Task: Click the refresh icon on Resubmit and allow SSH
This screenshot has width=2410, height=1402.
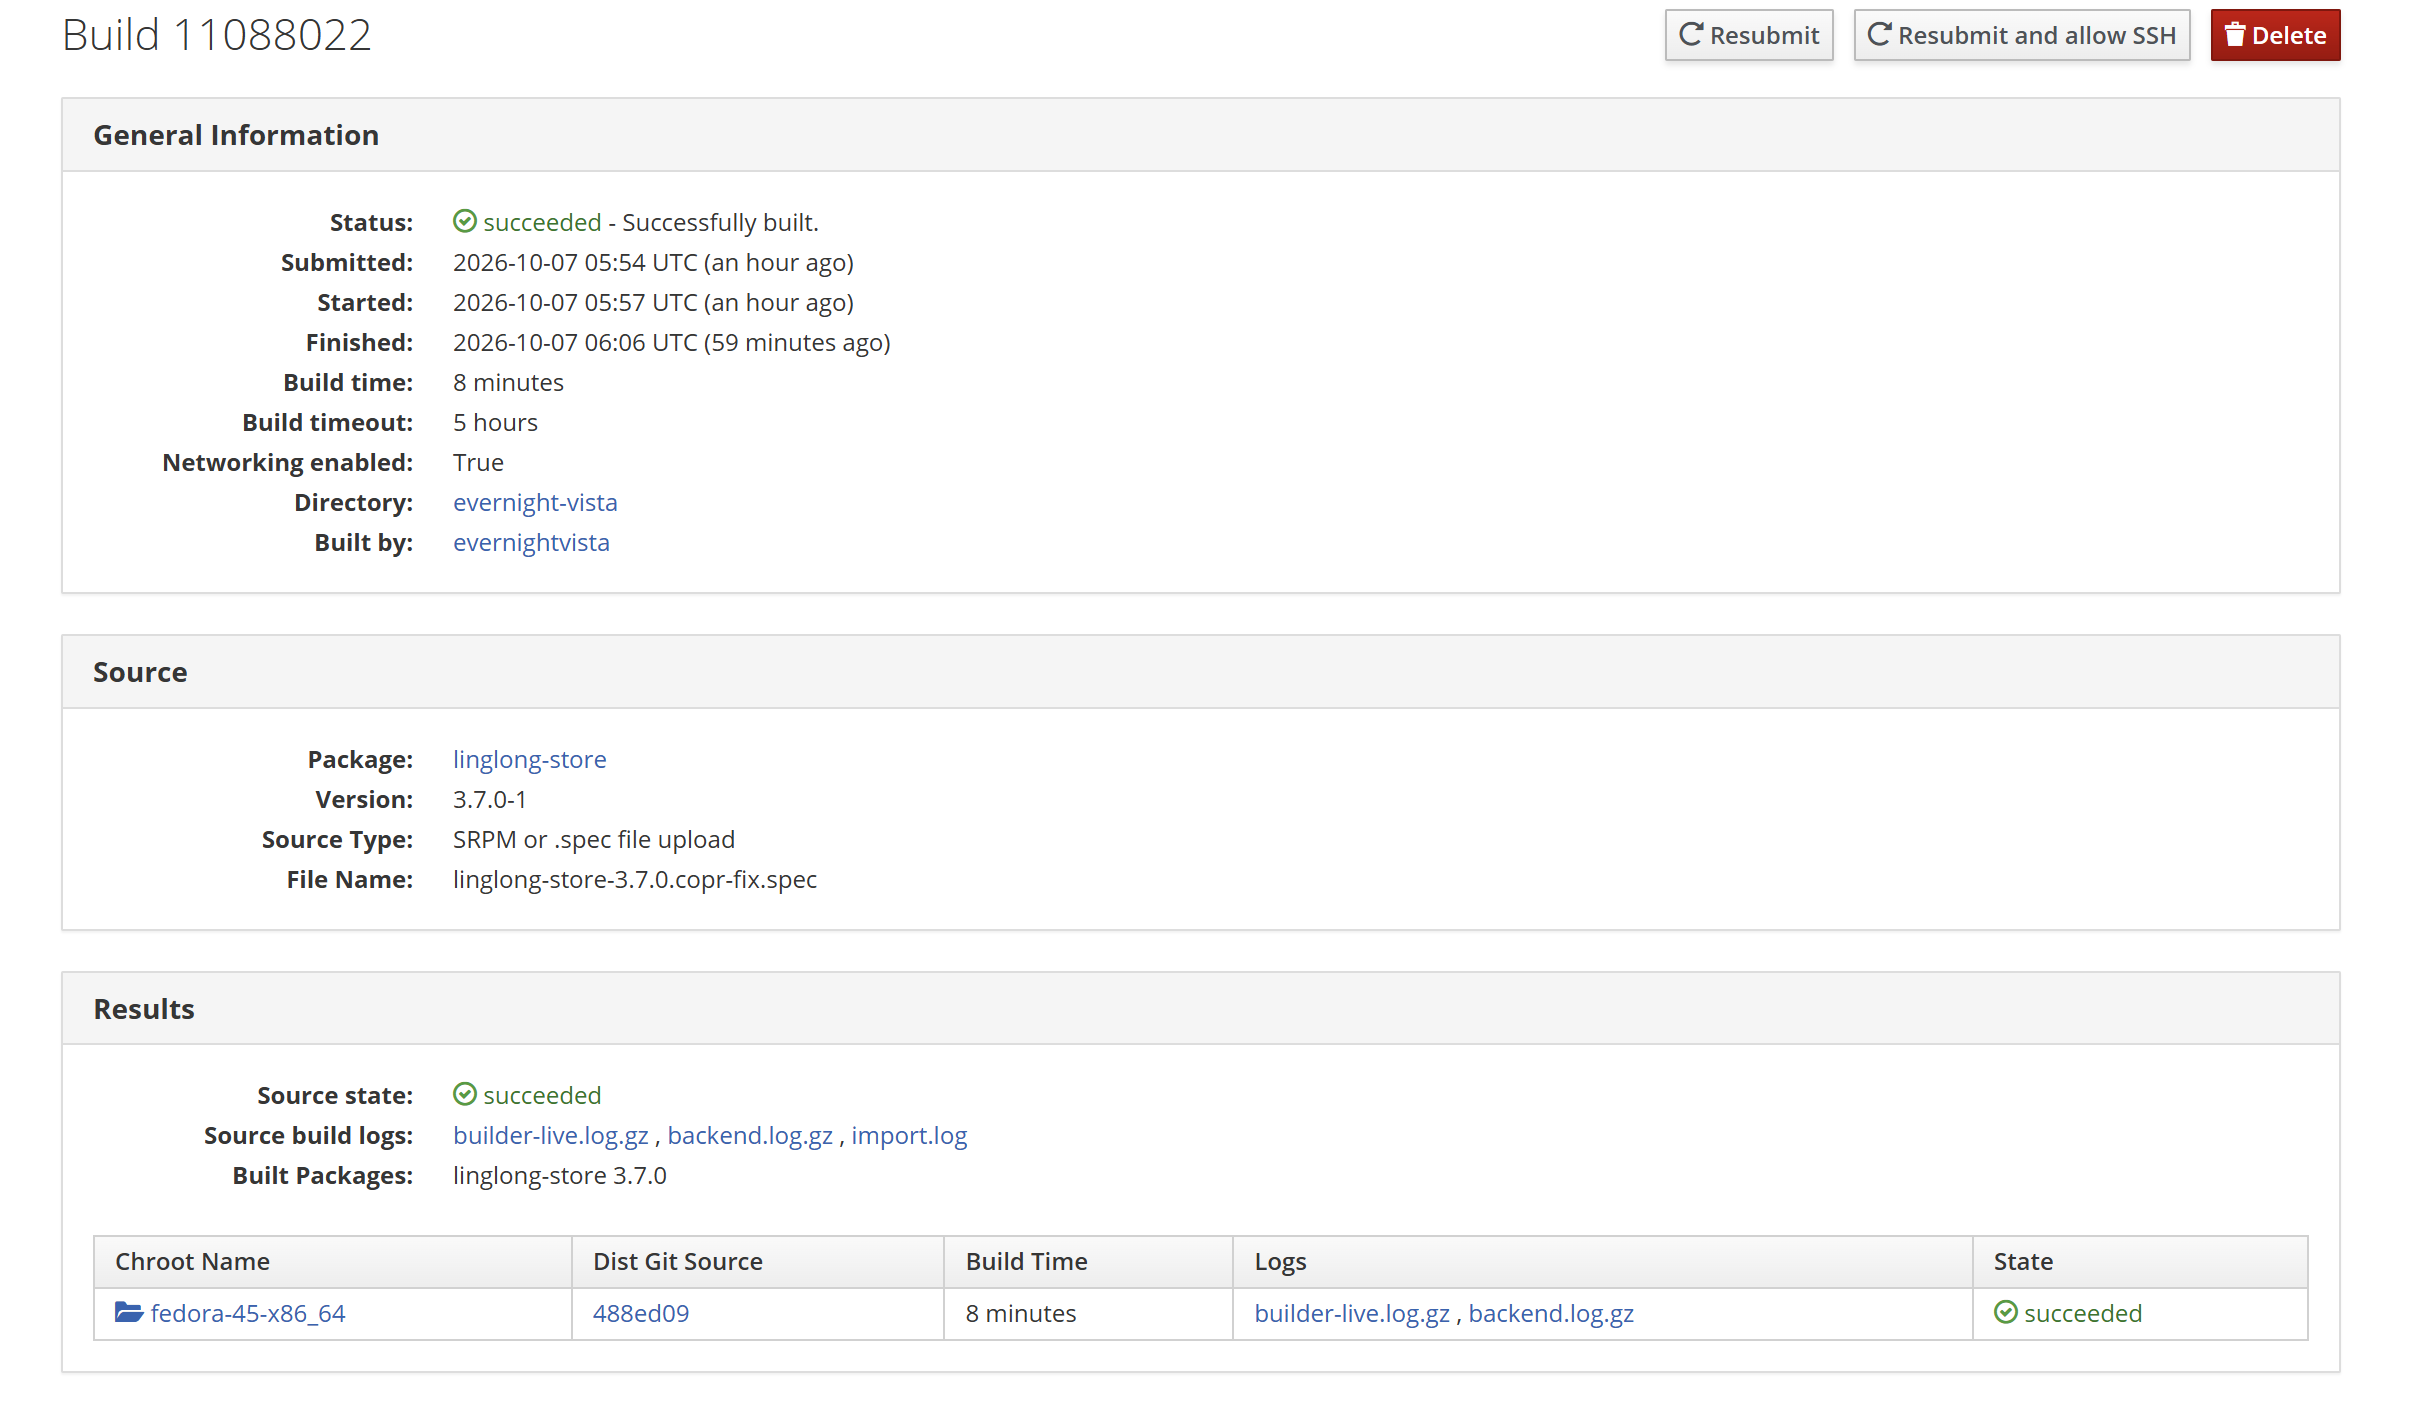Action: [1879, 35]
